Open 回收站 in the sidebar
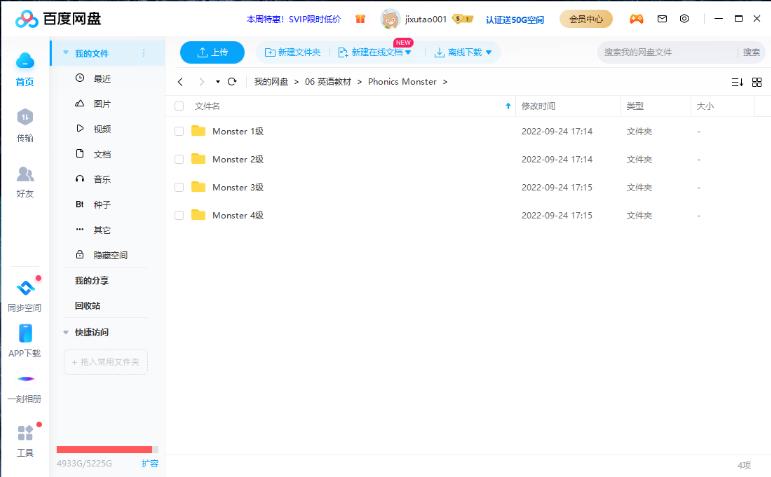Image resolution: width=771 pixels, height=477 pixels. (88, 305)
